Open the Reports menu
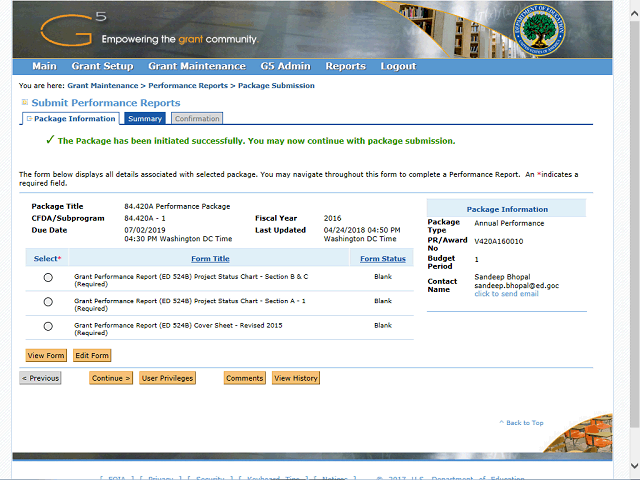The width and height of the screenshot is (640, 480). [345, 66]
